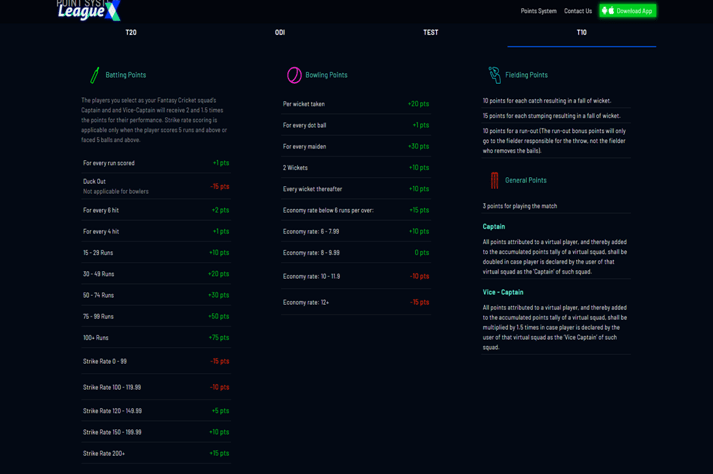The image size is (713, 474).
Task: Click the Android icon in Download App button
Action: coord(608,11)
